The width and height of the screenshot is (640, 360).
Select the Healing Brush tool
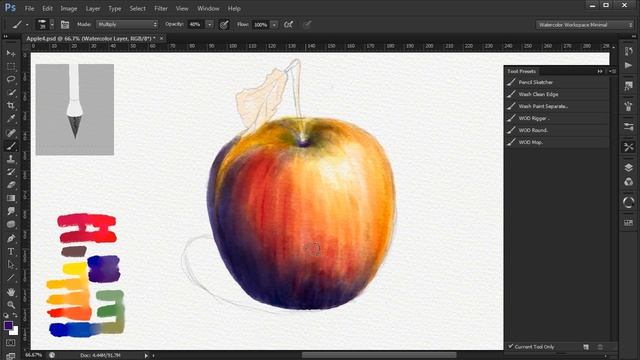point(11,132)
